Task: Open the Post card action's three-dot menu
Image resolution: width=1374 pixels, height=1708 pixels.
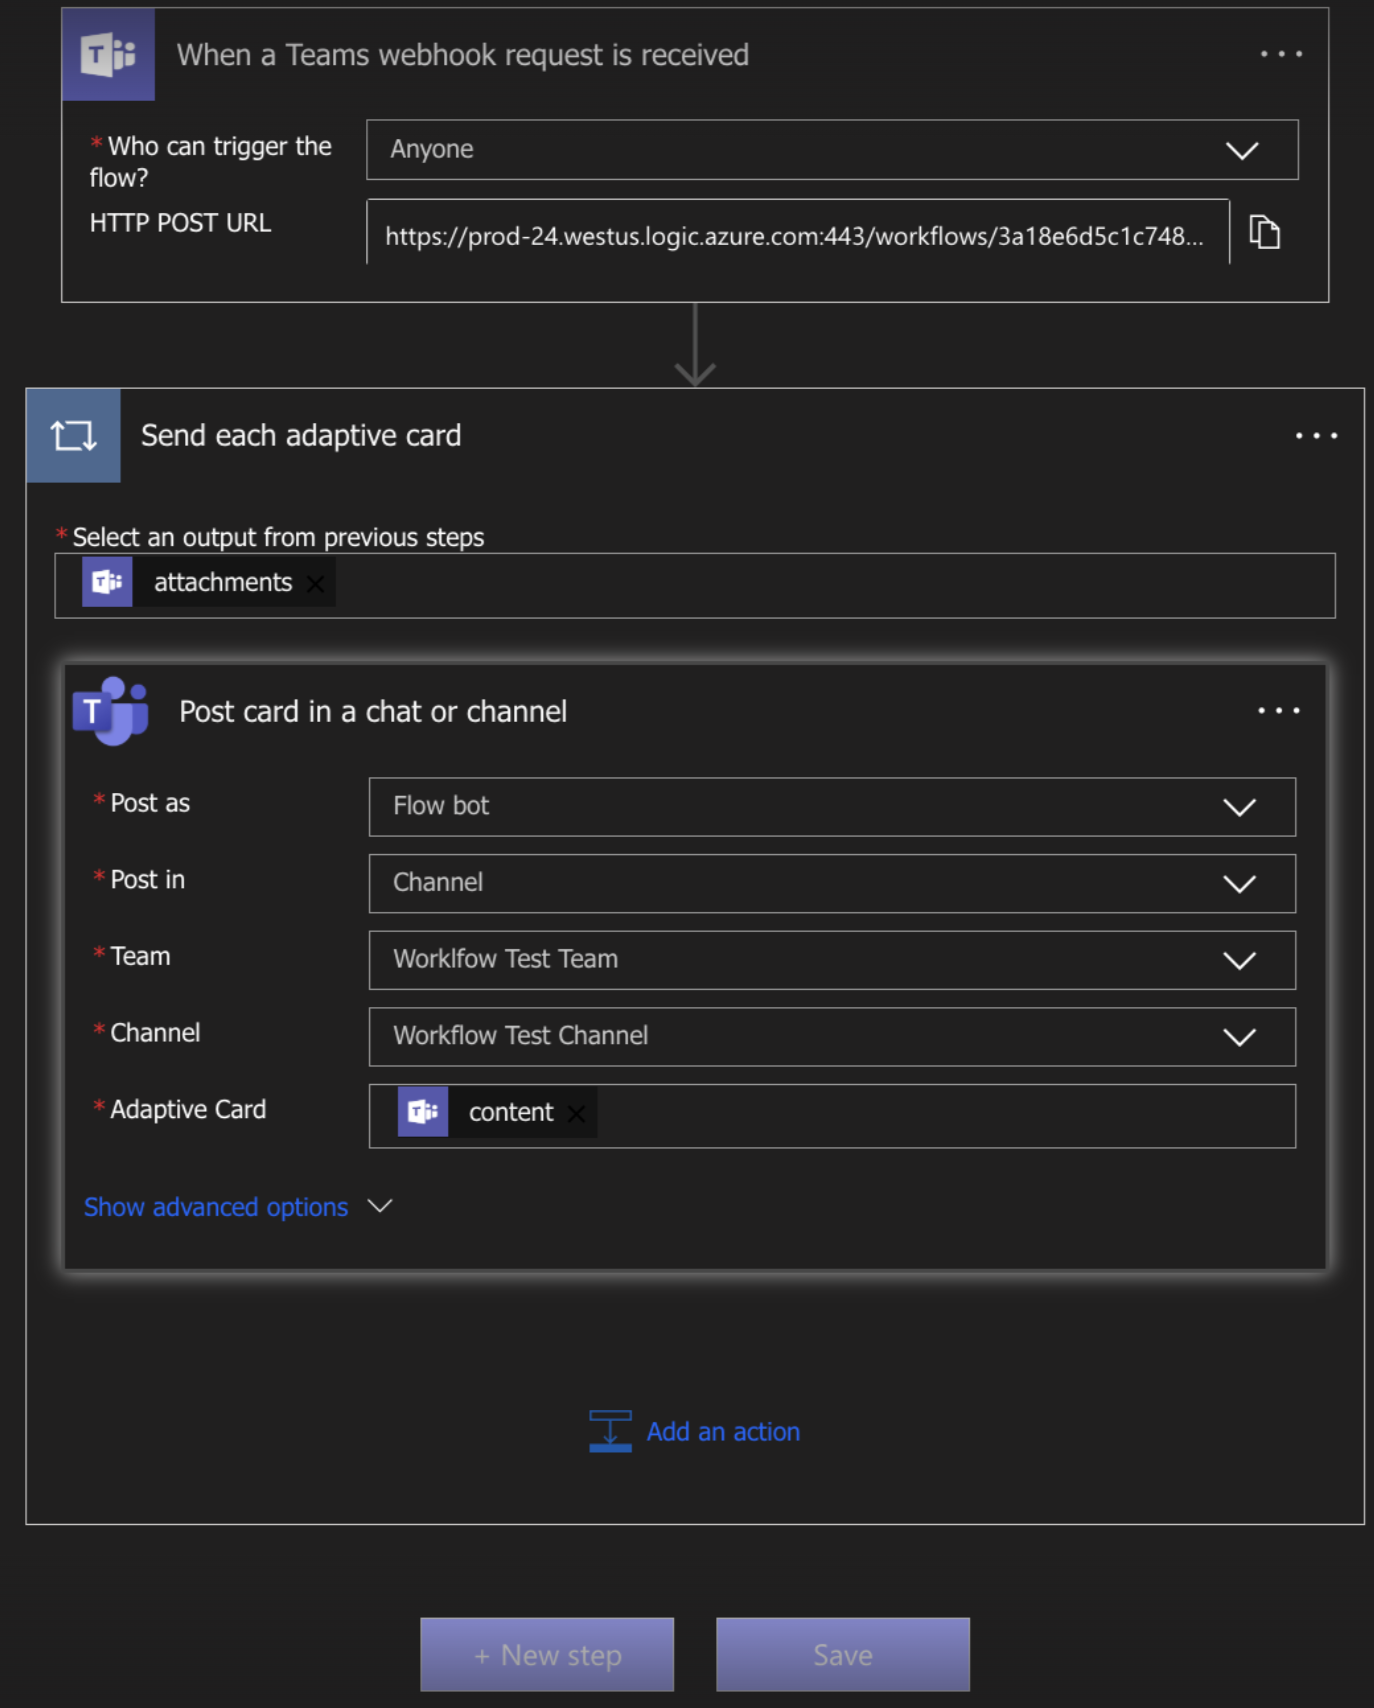Action: (x=1279, y=711)
